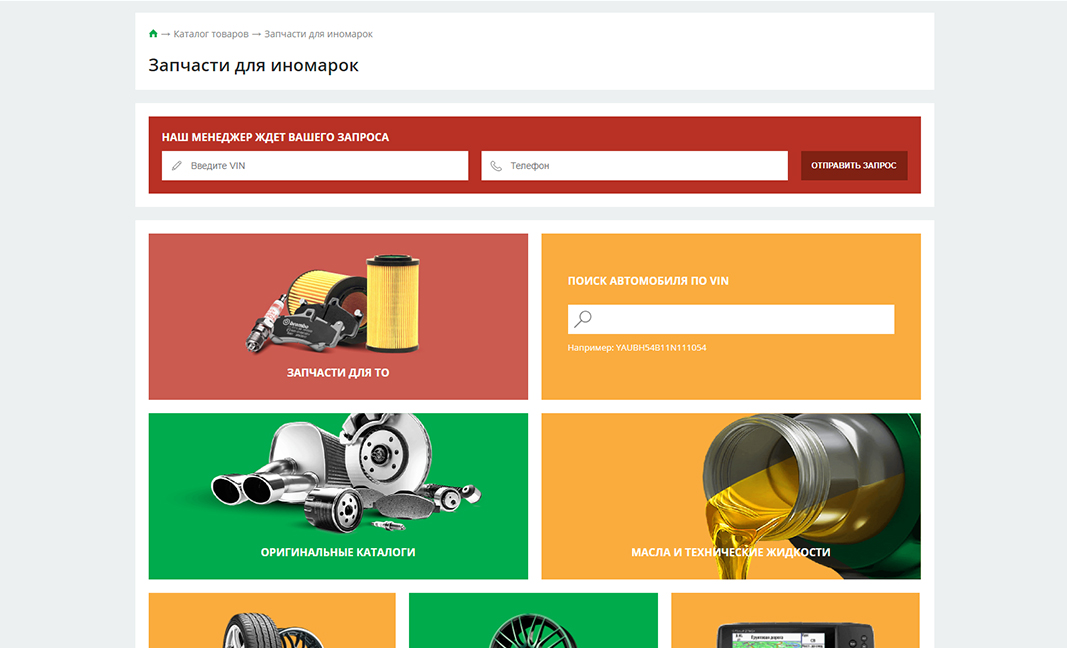Open the tire category tile
This screenshot has height=648, width=1067.
272,620
